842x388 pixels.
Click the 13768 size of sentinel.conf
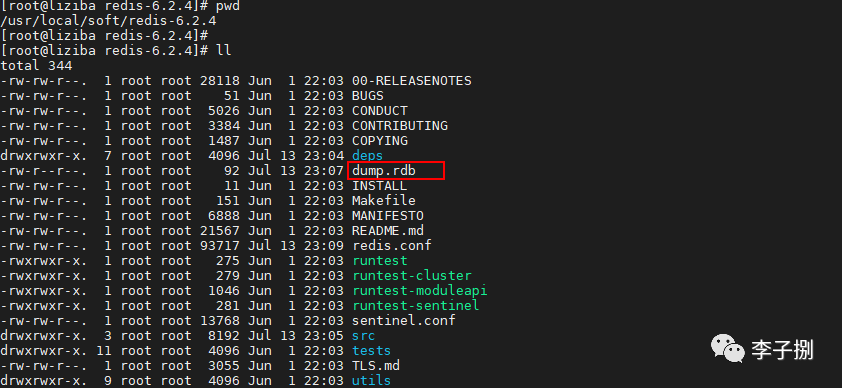(x=220, y=321)
